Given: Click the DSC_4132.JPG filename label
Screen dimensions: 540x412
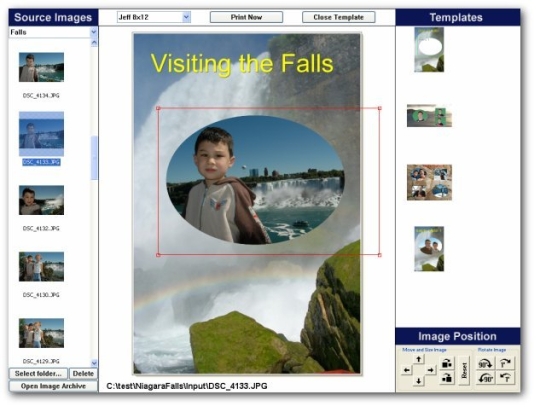Looking at the screenshot, I should click(41, 228).
